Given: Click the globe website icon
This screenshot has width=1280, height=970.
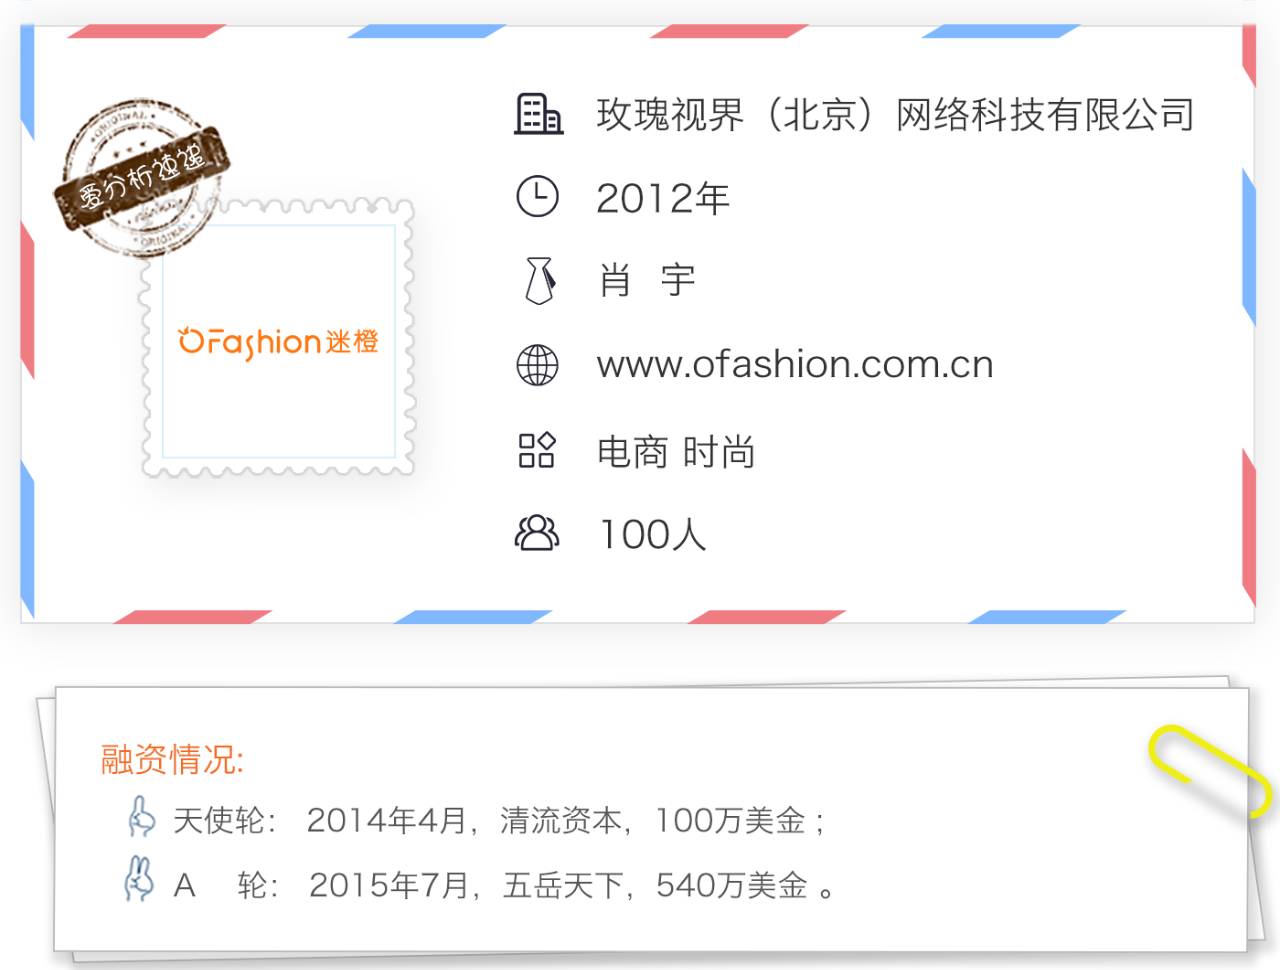Looking at the screenshot, I should 537,365.
